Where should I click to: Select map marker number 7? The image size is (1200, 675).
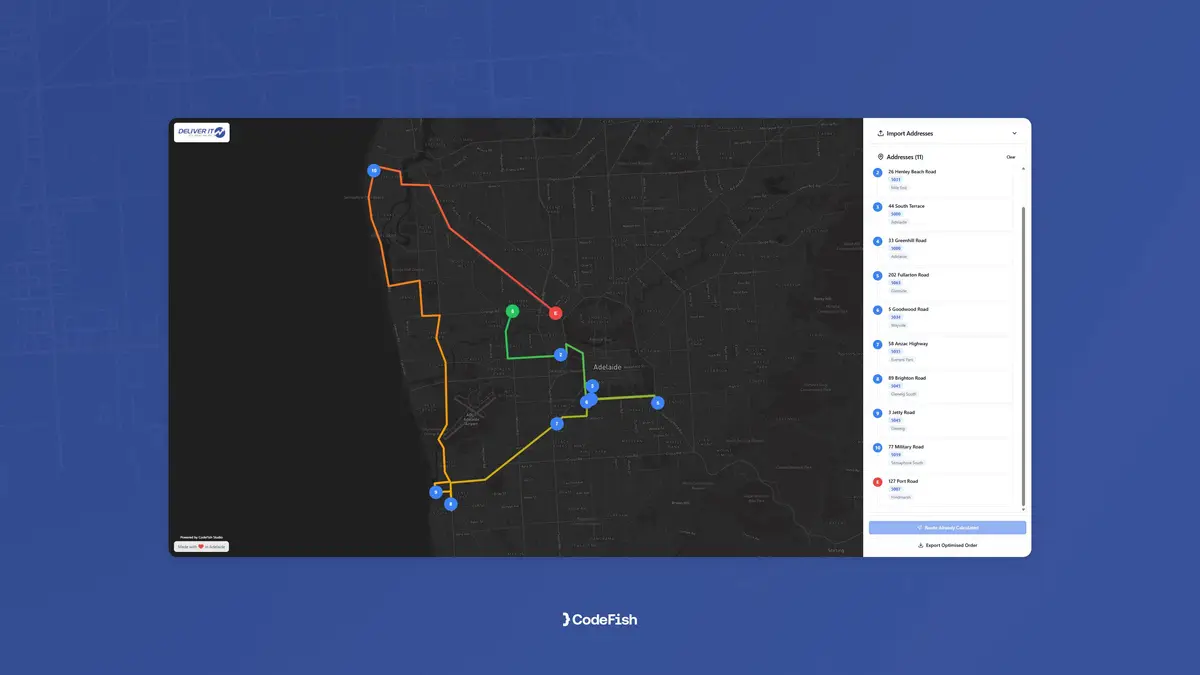(557, 424)
